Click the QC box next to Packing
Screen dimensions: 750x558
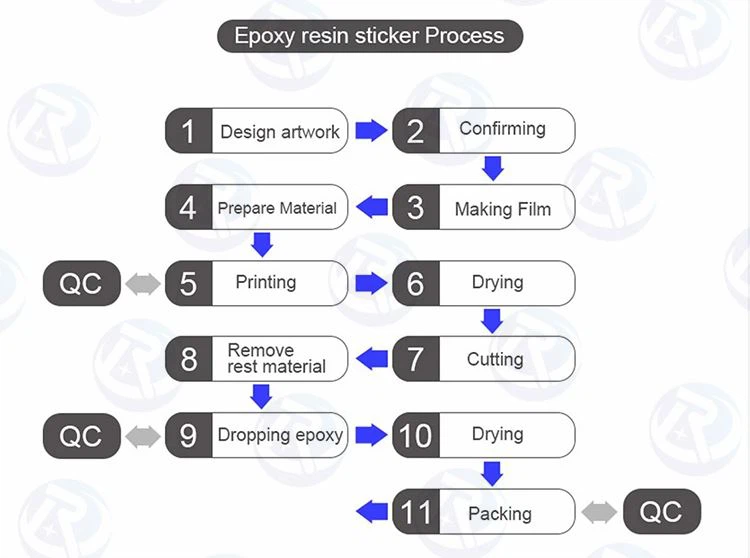pyautogui.click(x=662, y=513)
